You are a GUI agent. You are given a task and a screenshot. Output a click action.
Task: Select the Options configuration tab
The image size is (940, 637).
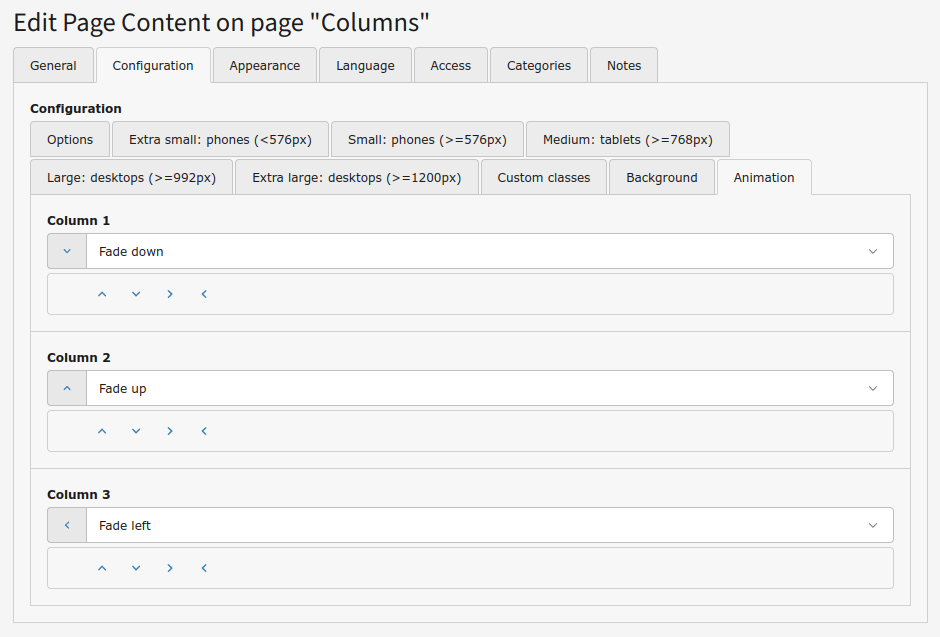[x=70, y=139]
